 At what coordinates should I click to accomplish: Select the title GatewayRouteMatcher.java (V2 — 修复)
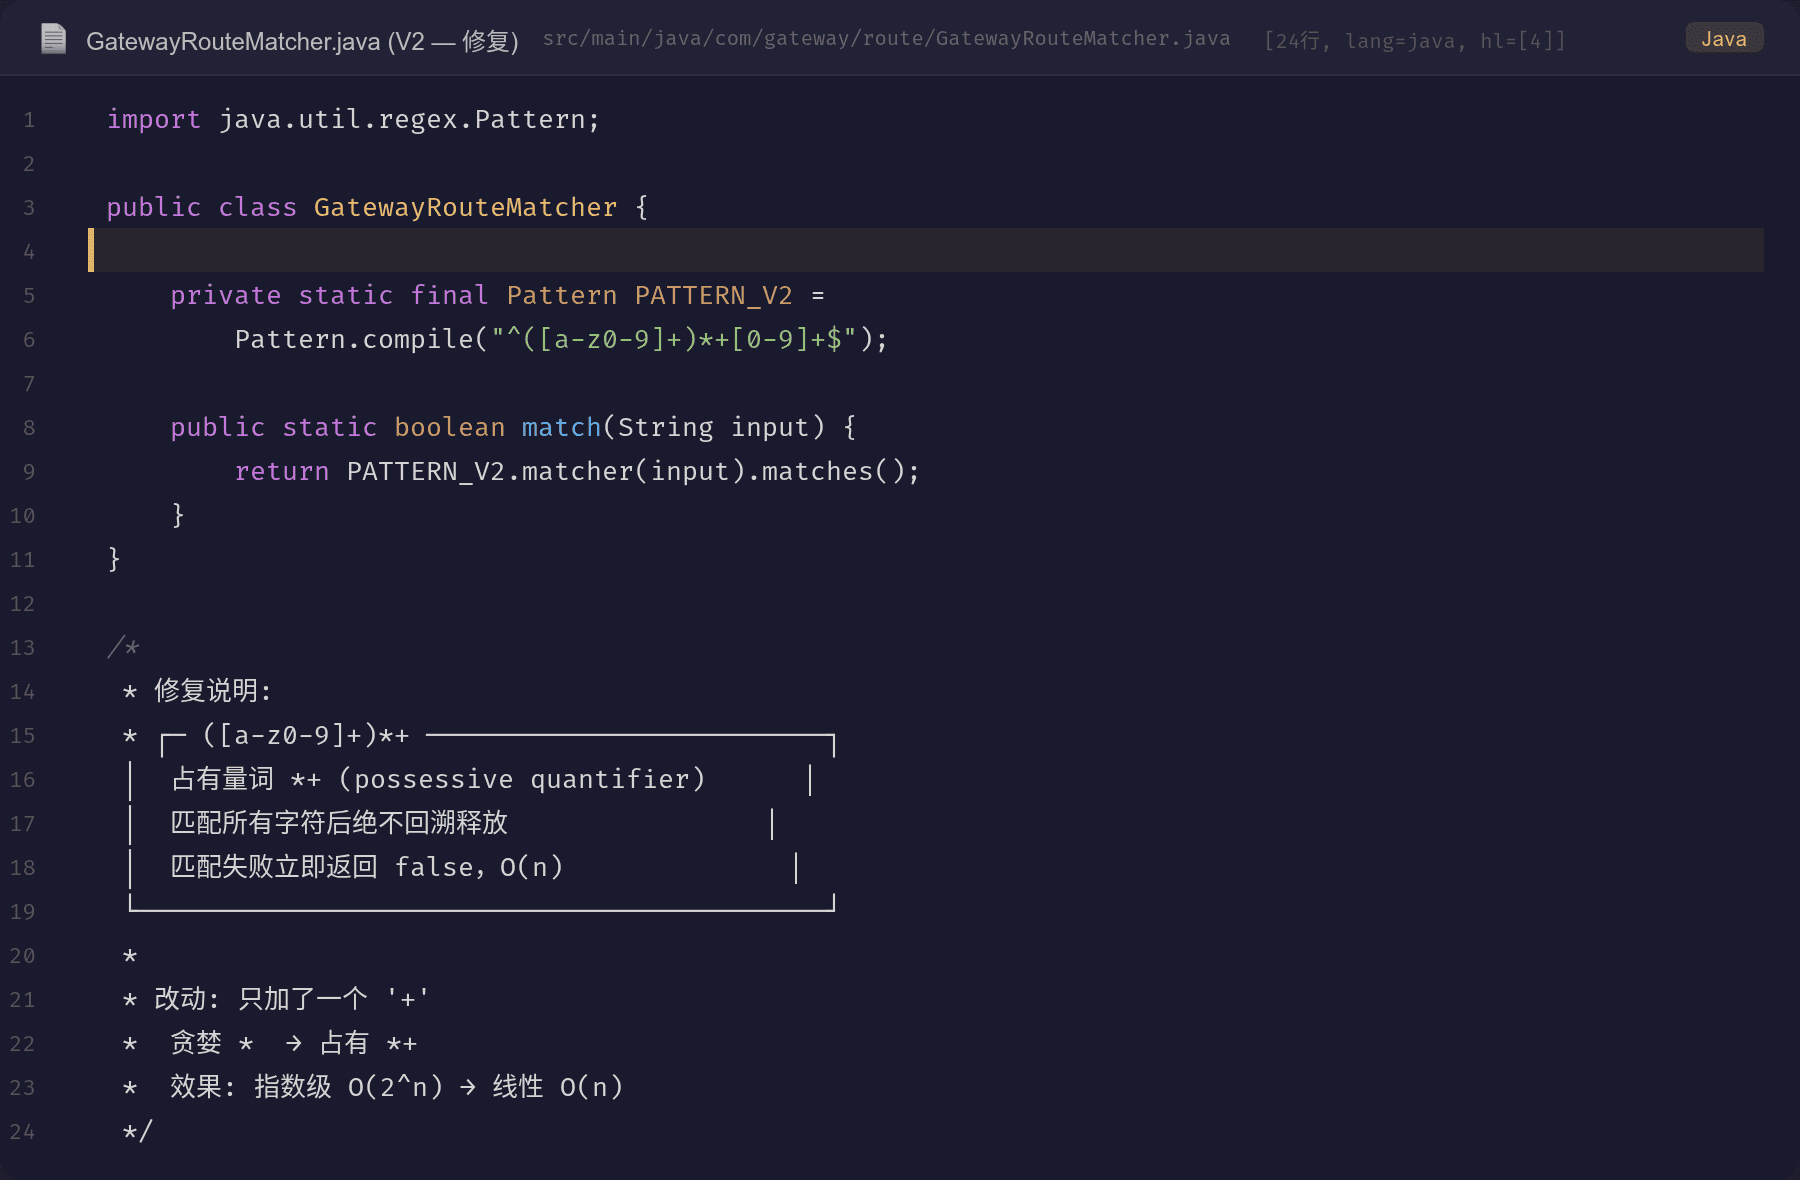302,41
